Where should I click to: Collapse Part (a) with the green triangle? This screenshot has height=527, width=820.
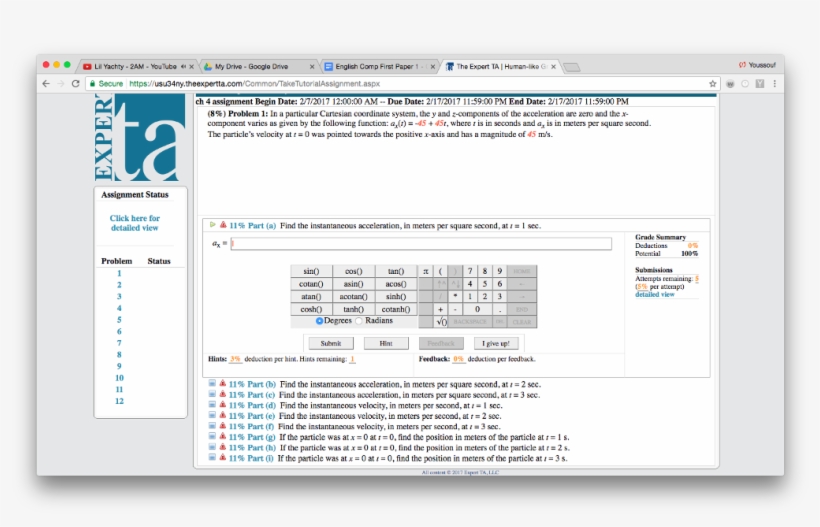click(212, 226)
